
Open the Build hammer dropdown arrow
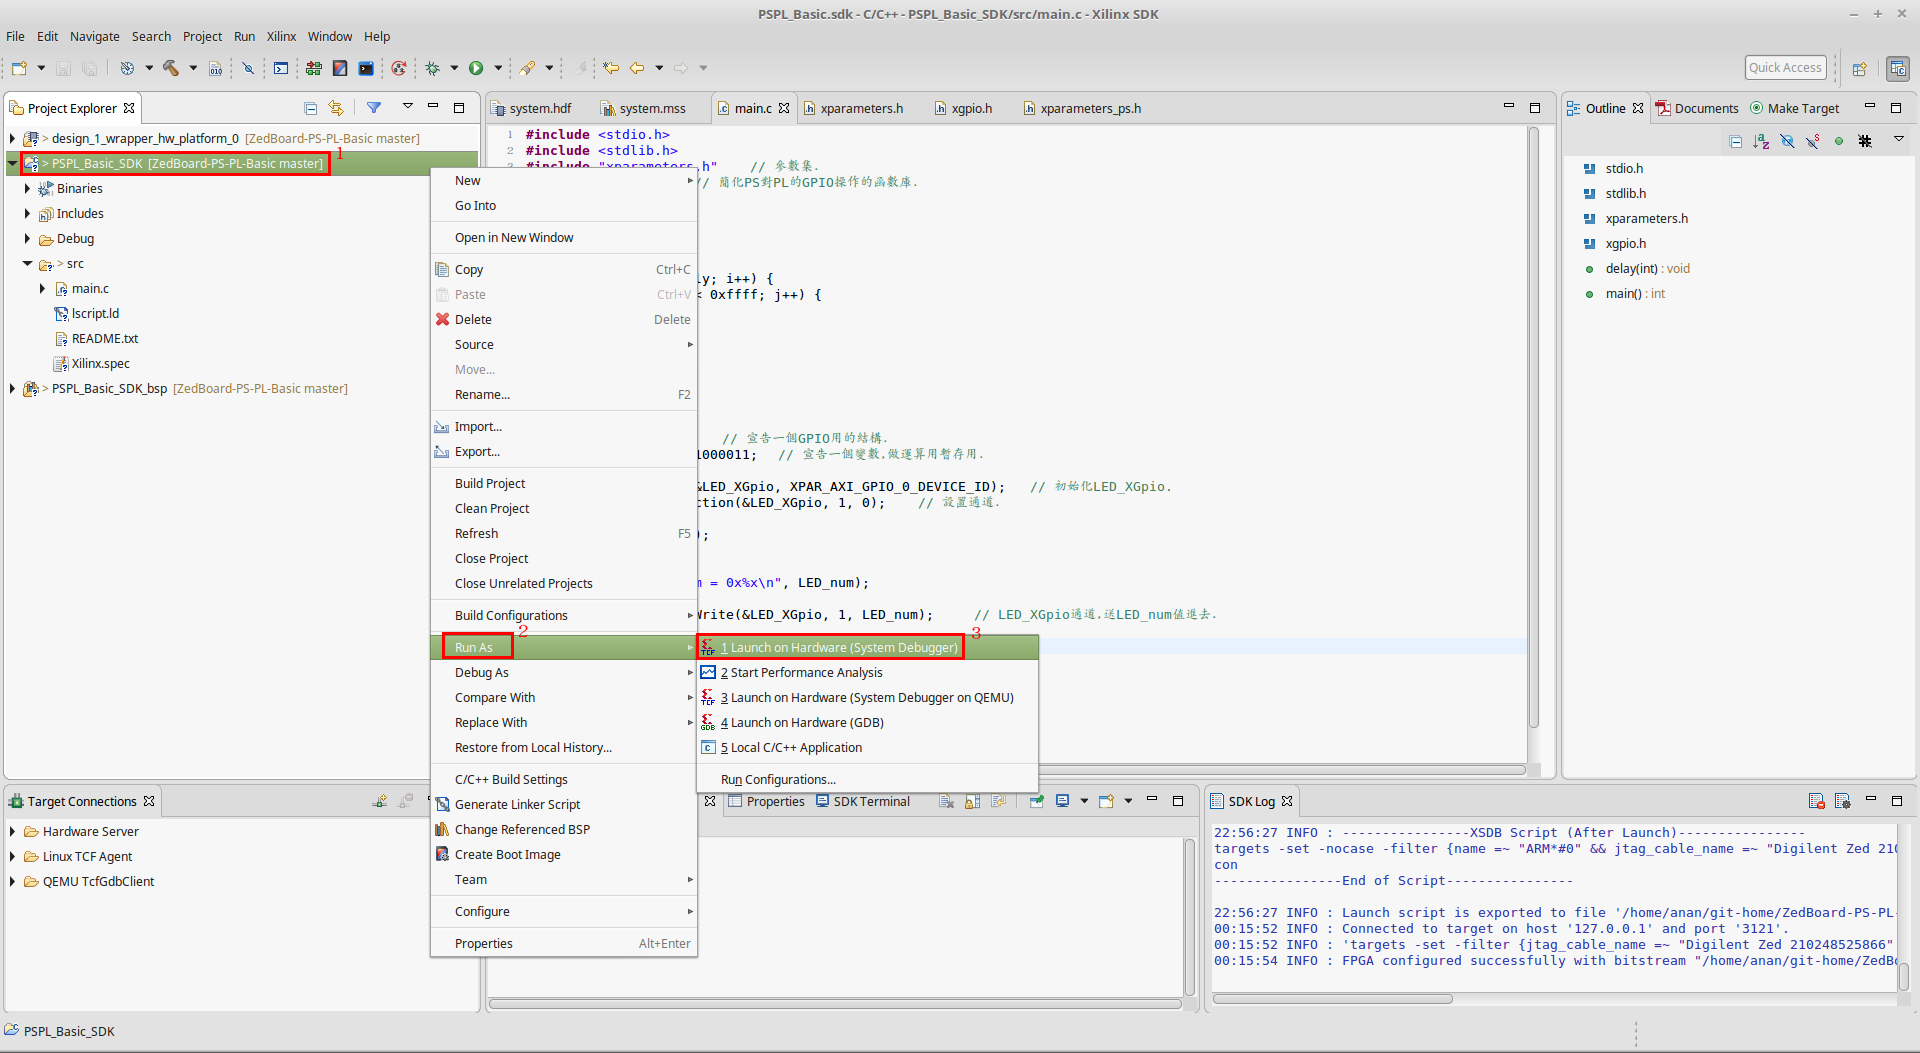point(193,68)
